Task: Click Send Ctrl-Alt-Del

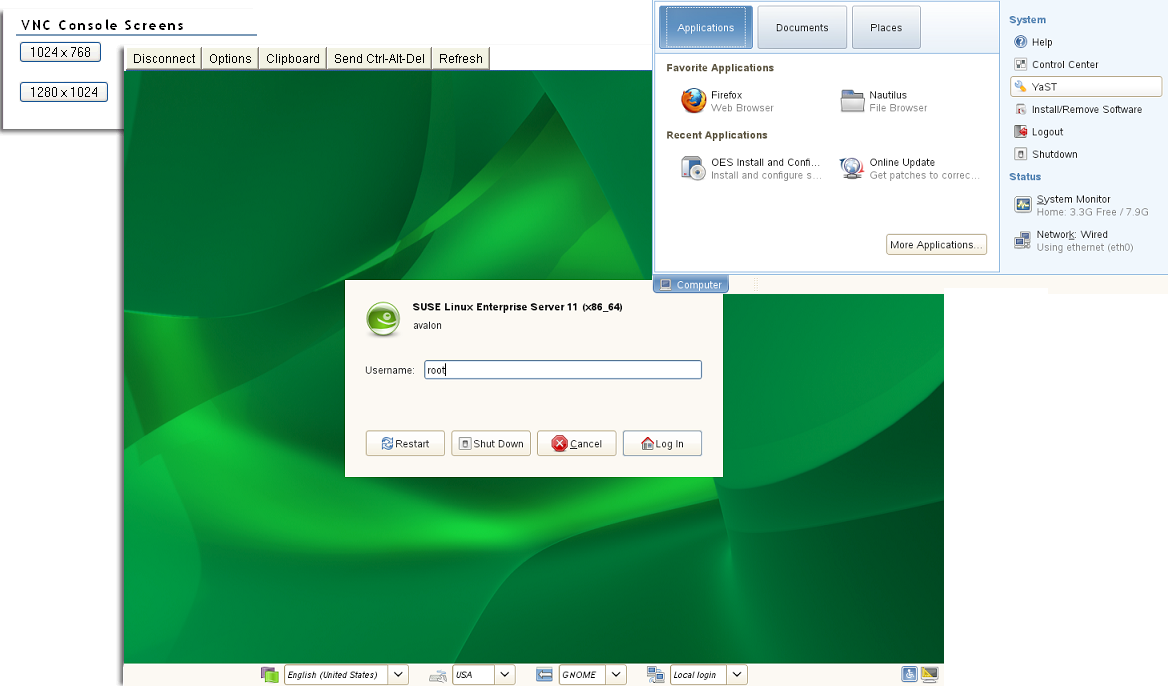Action: (x=379, y=58)
